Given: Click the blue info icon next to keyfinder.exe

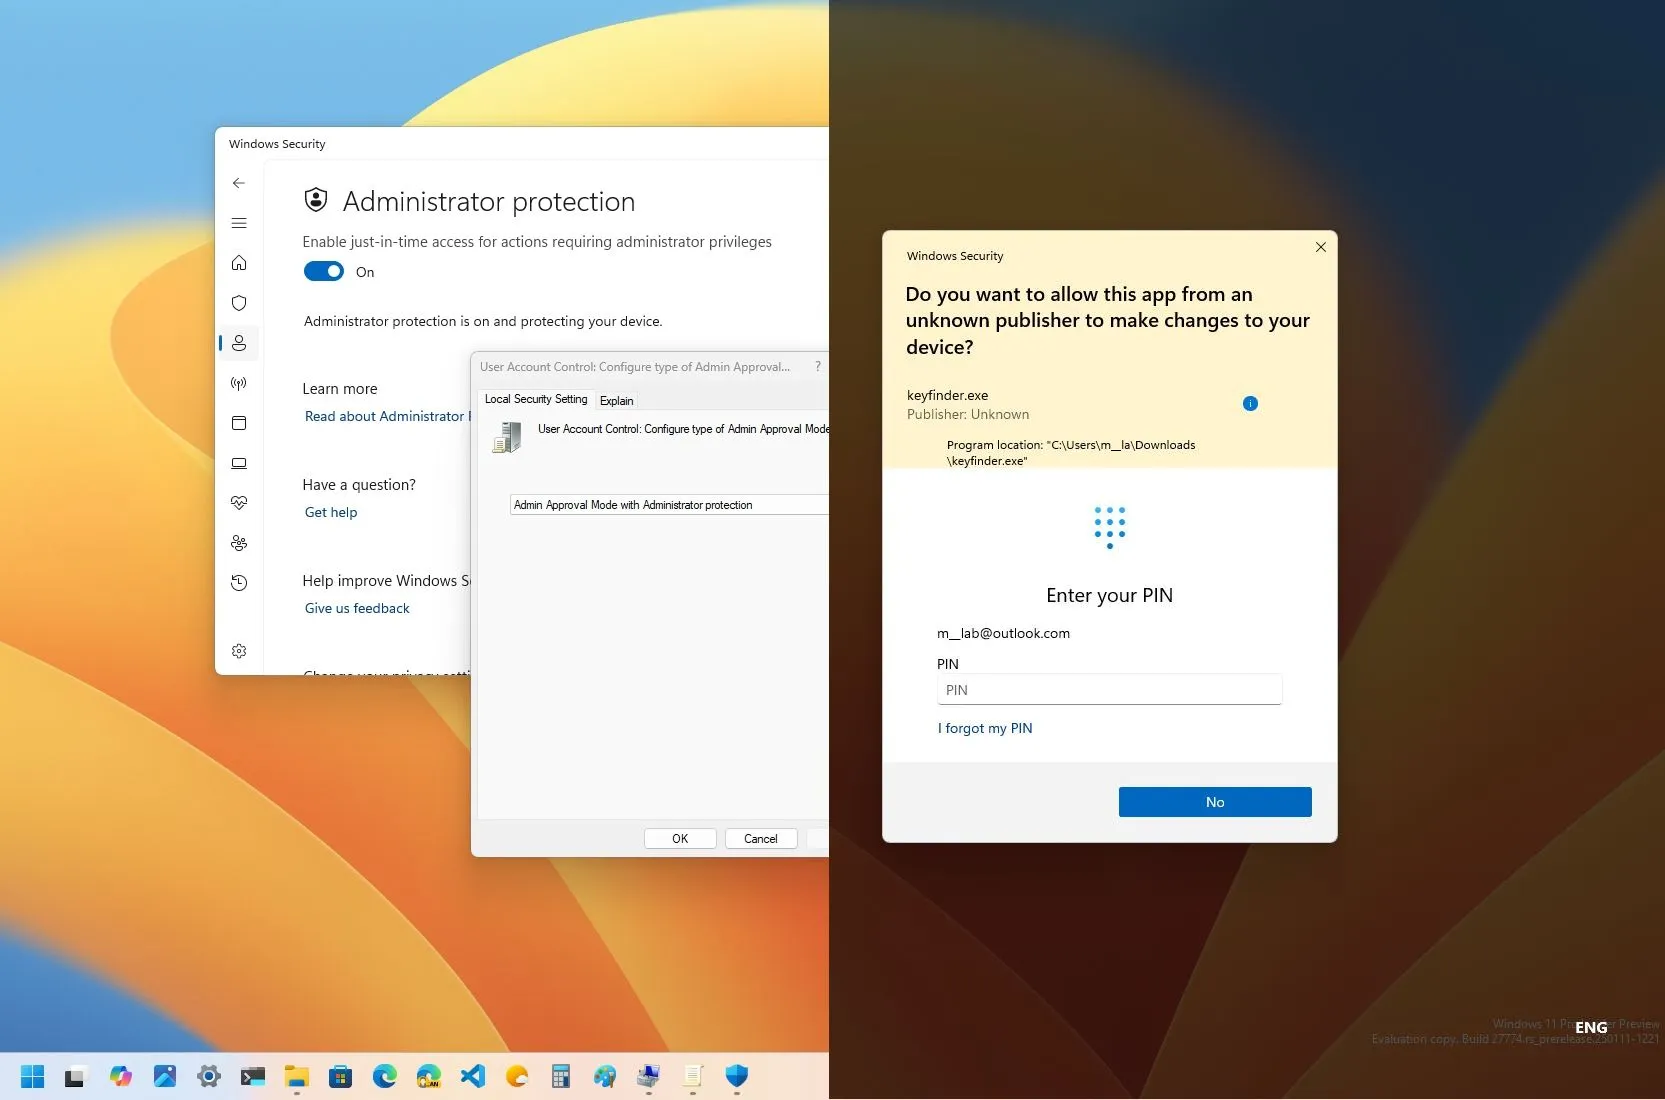Looking at the screenshot, I should (x=1250, y=404).
